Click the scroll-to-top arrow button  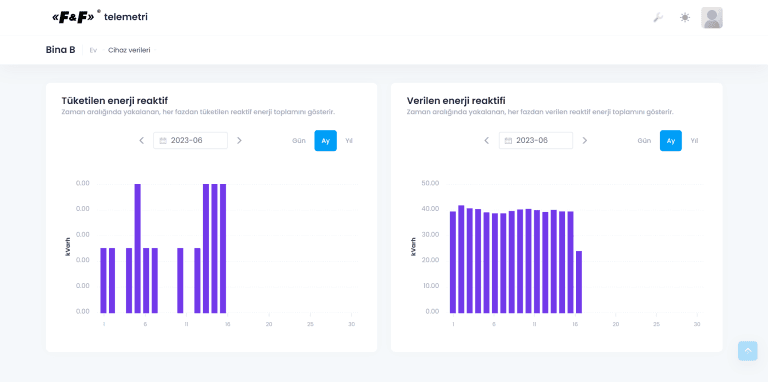pyautogui.click(x=747, y=351)
